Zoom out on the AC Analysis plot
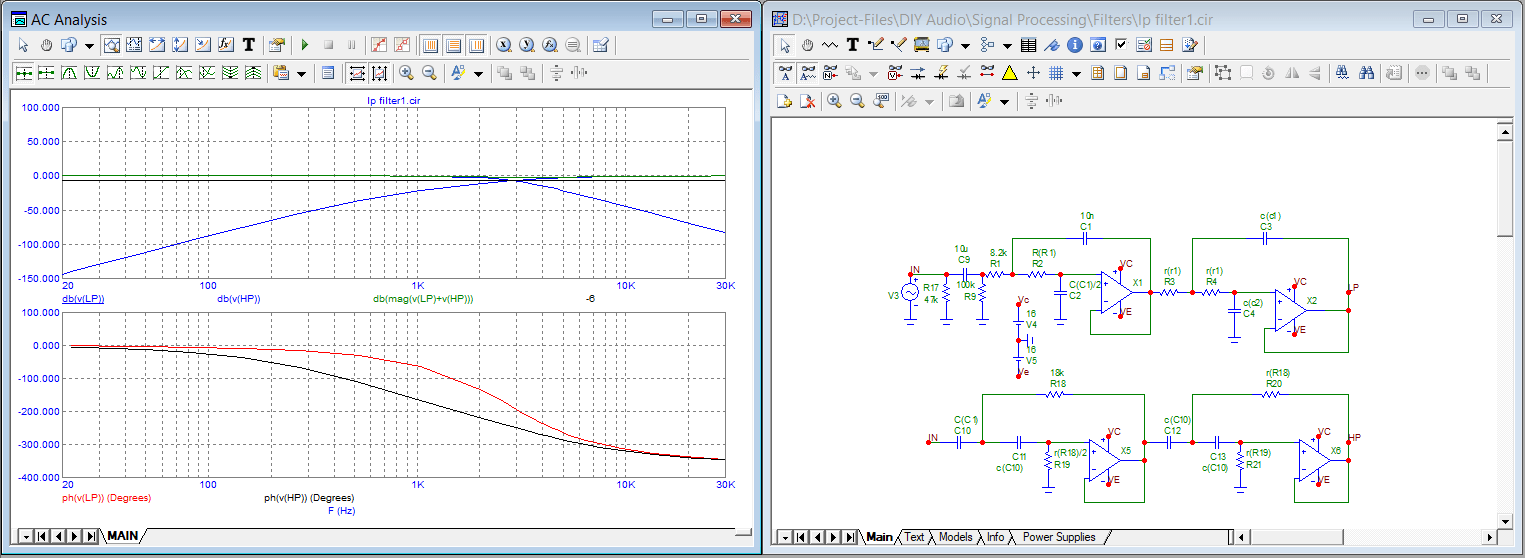This screenshot has height=558, width=1525. click(x=430, y=73)
